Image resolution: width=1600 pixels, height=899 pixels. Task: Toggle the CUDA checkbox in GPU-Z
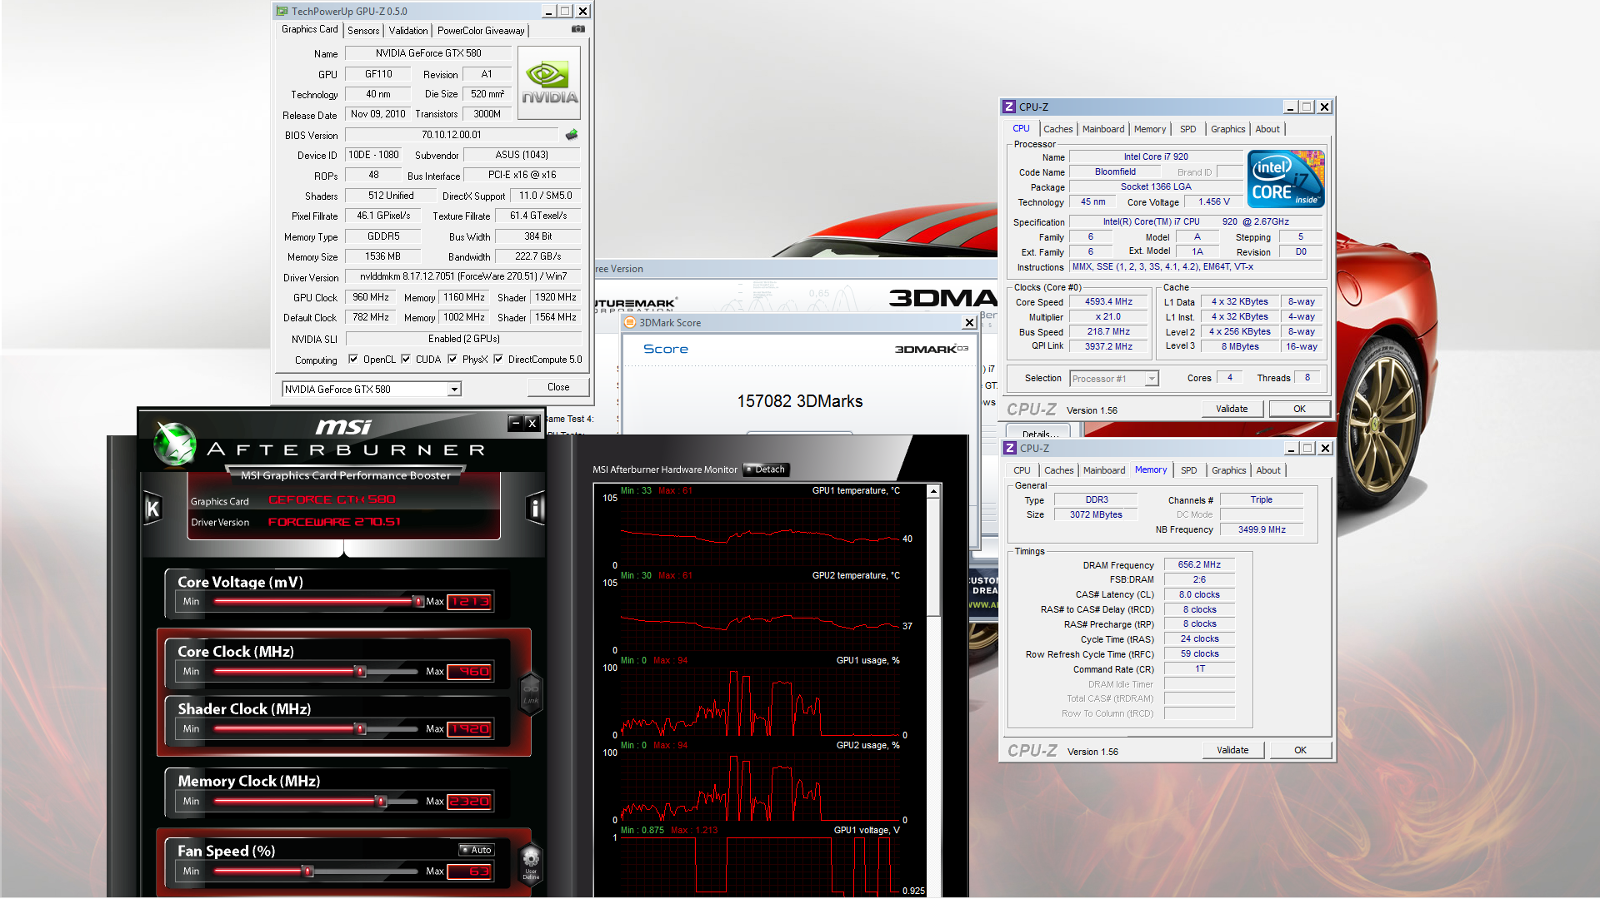tap(405, 359)
